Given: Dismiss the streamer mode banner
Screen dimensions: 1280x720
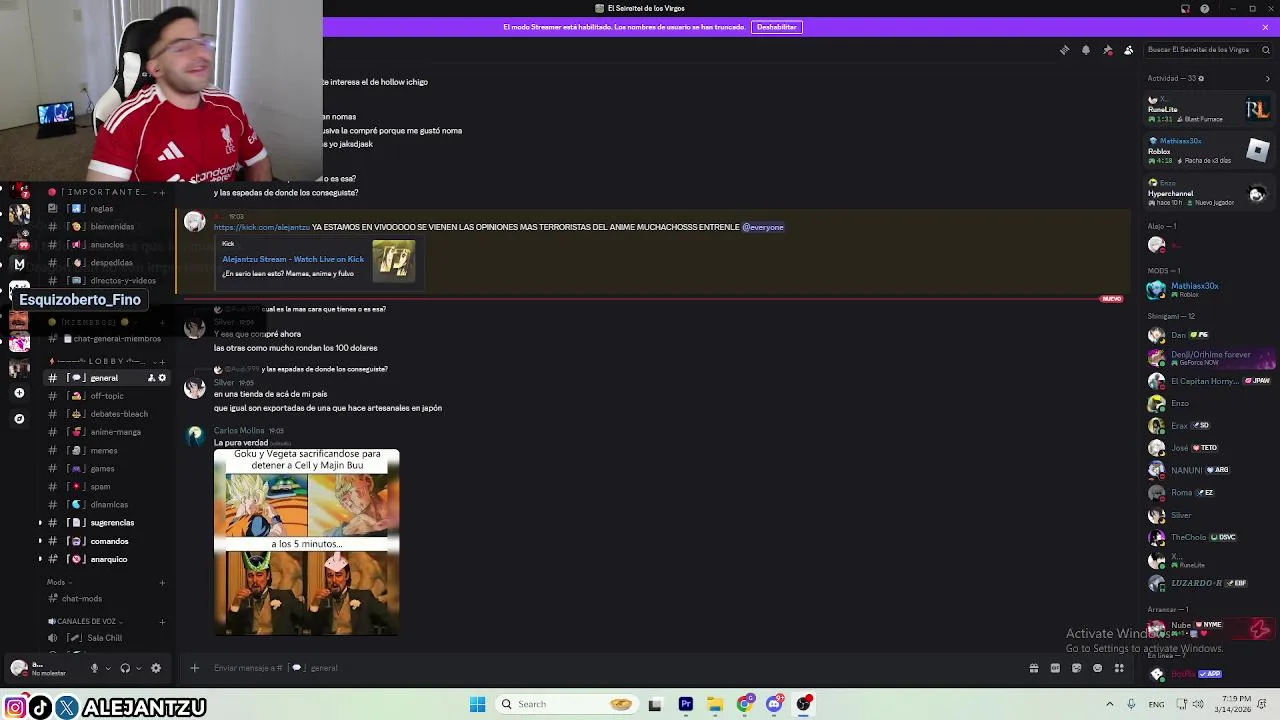Looking at the screenshot, I should 1265,27.
